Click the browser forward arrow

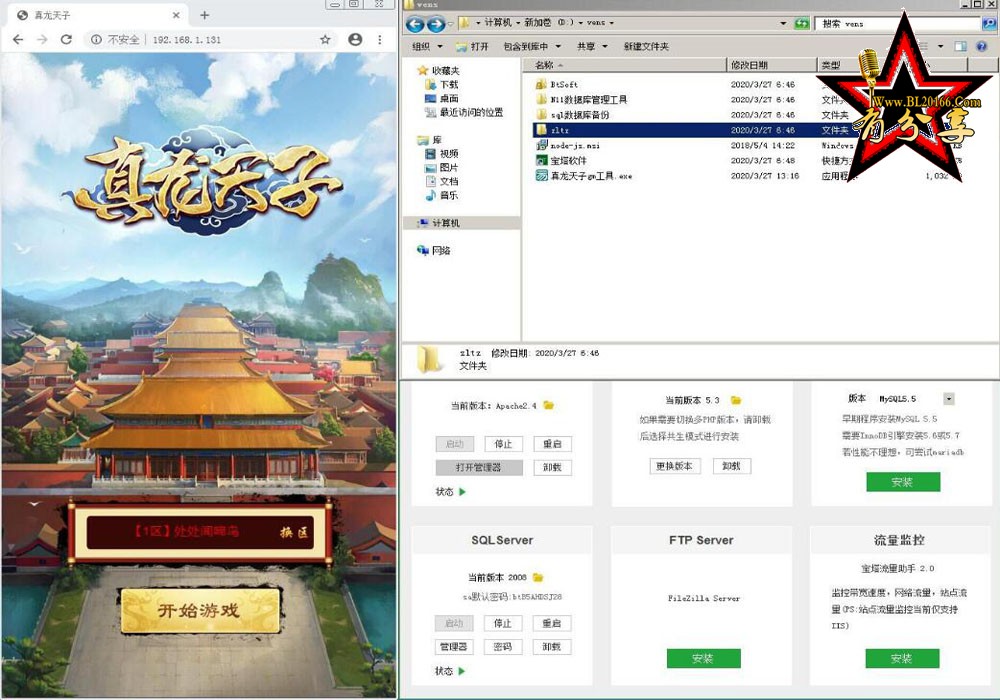click(42, 40)
